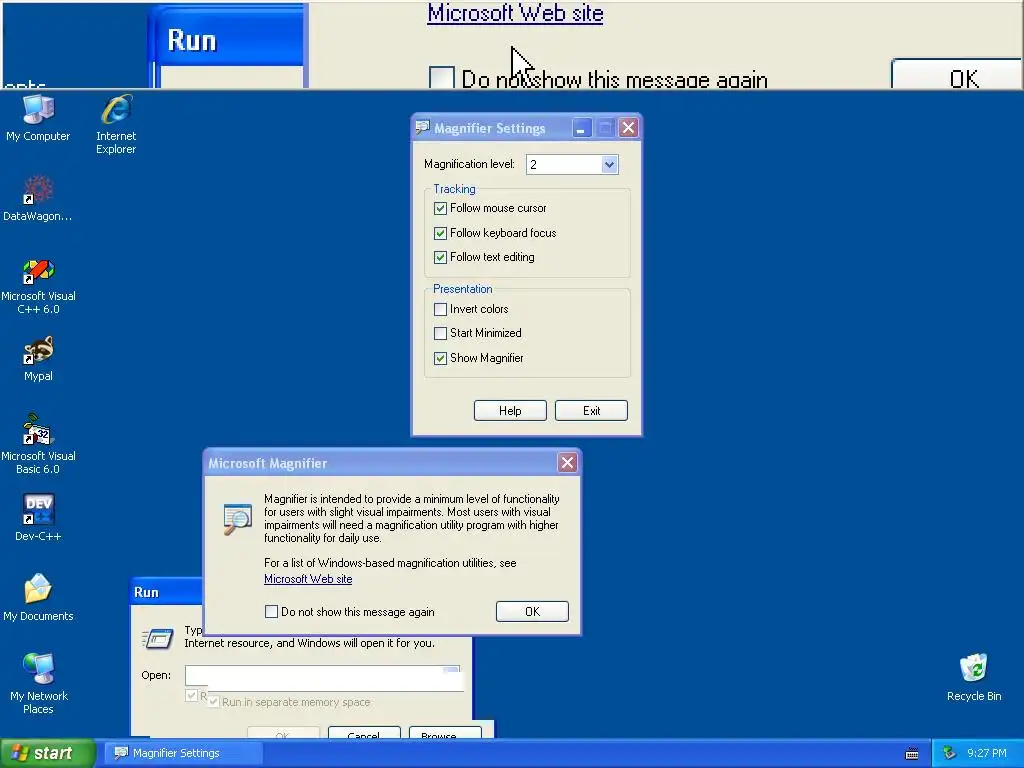Select the DataWagon desktop shortcut
1024x768 pixels.
(x=38, y=199)
